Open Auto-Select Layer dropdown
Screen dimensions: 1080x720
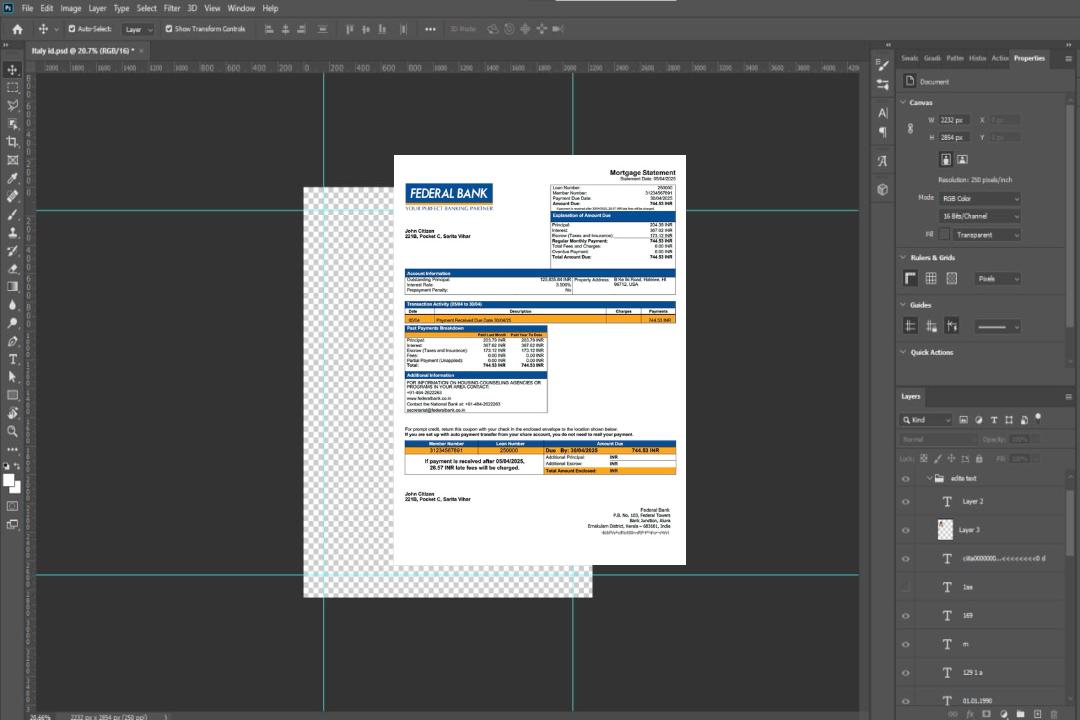point(138,29)
